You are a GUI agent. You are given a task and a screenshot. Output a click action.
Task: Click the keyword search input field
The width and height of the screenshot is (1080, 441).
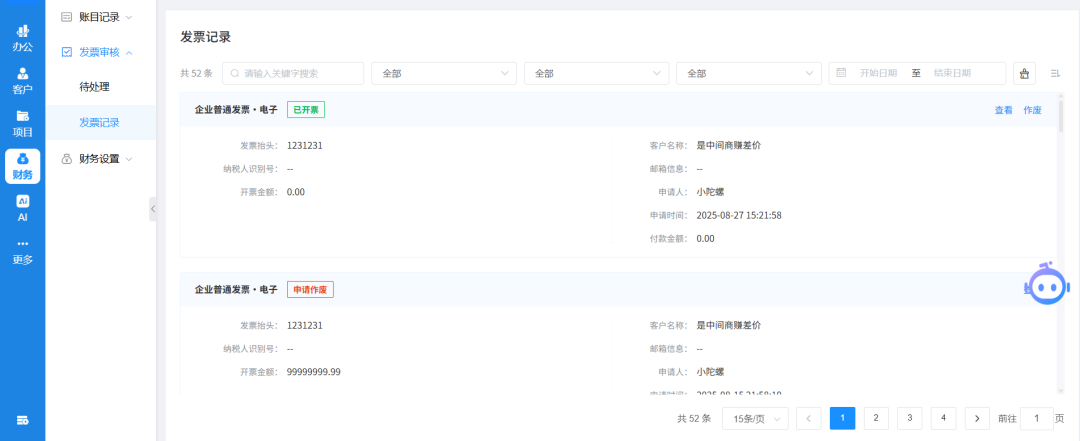pos(293,73)
